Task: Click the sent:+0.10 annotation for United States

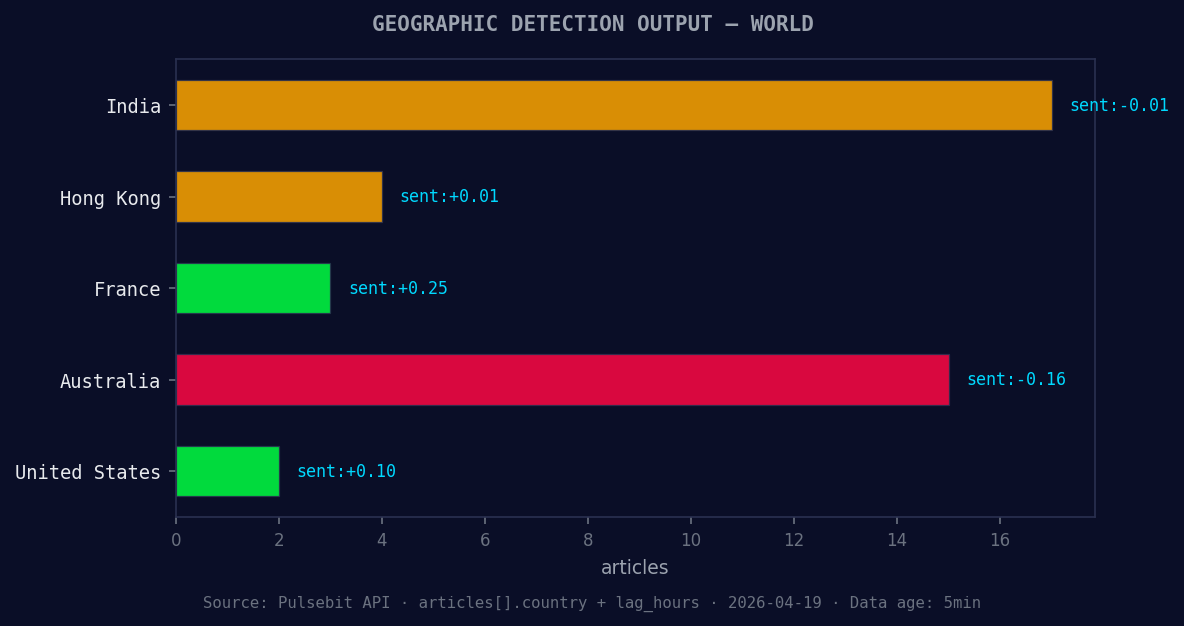Action: (x=346, y=471)
